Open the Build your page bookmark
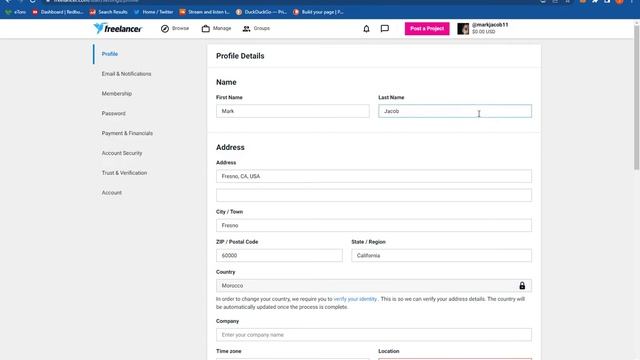The image size is (640, 360). pos(318,12)
